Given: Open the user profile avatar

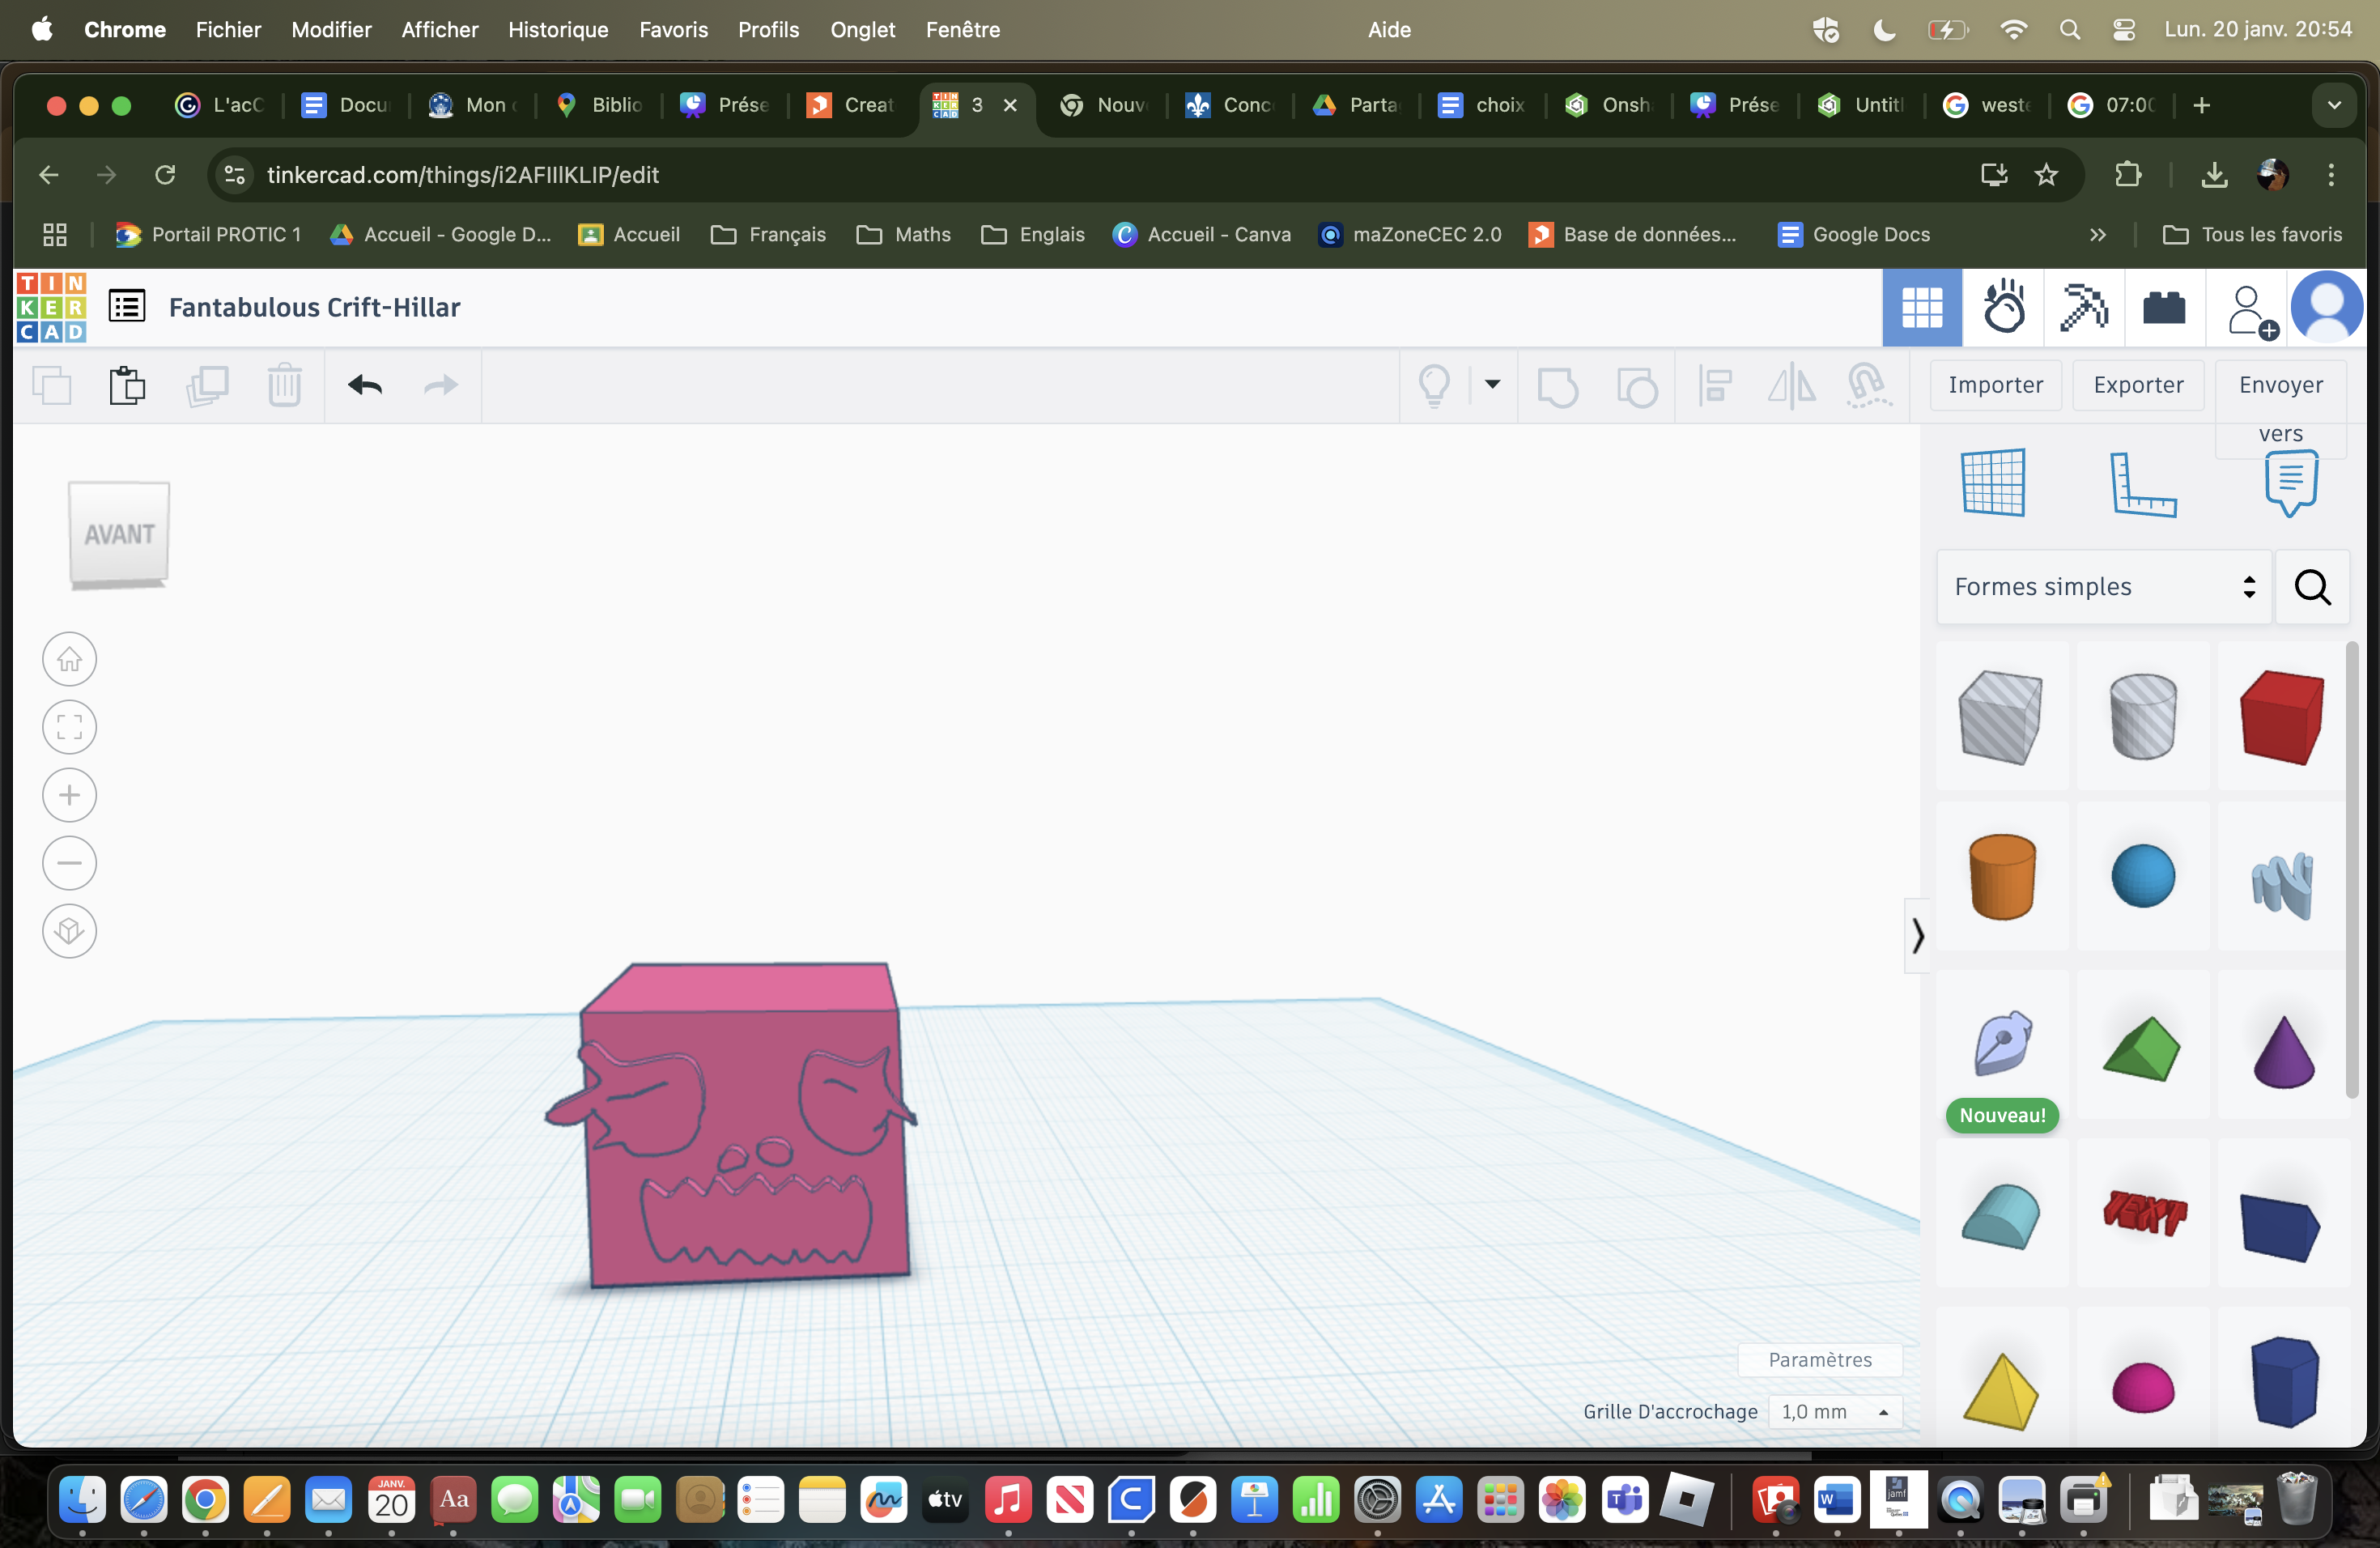Looking at the screenshot, I should pyautogui.click(x=2327, y=307).
